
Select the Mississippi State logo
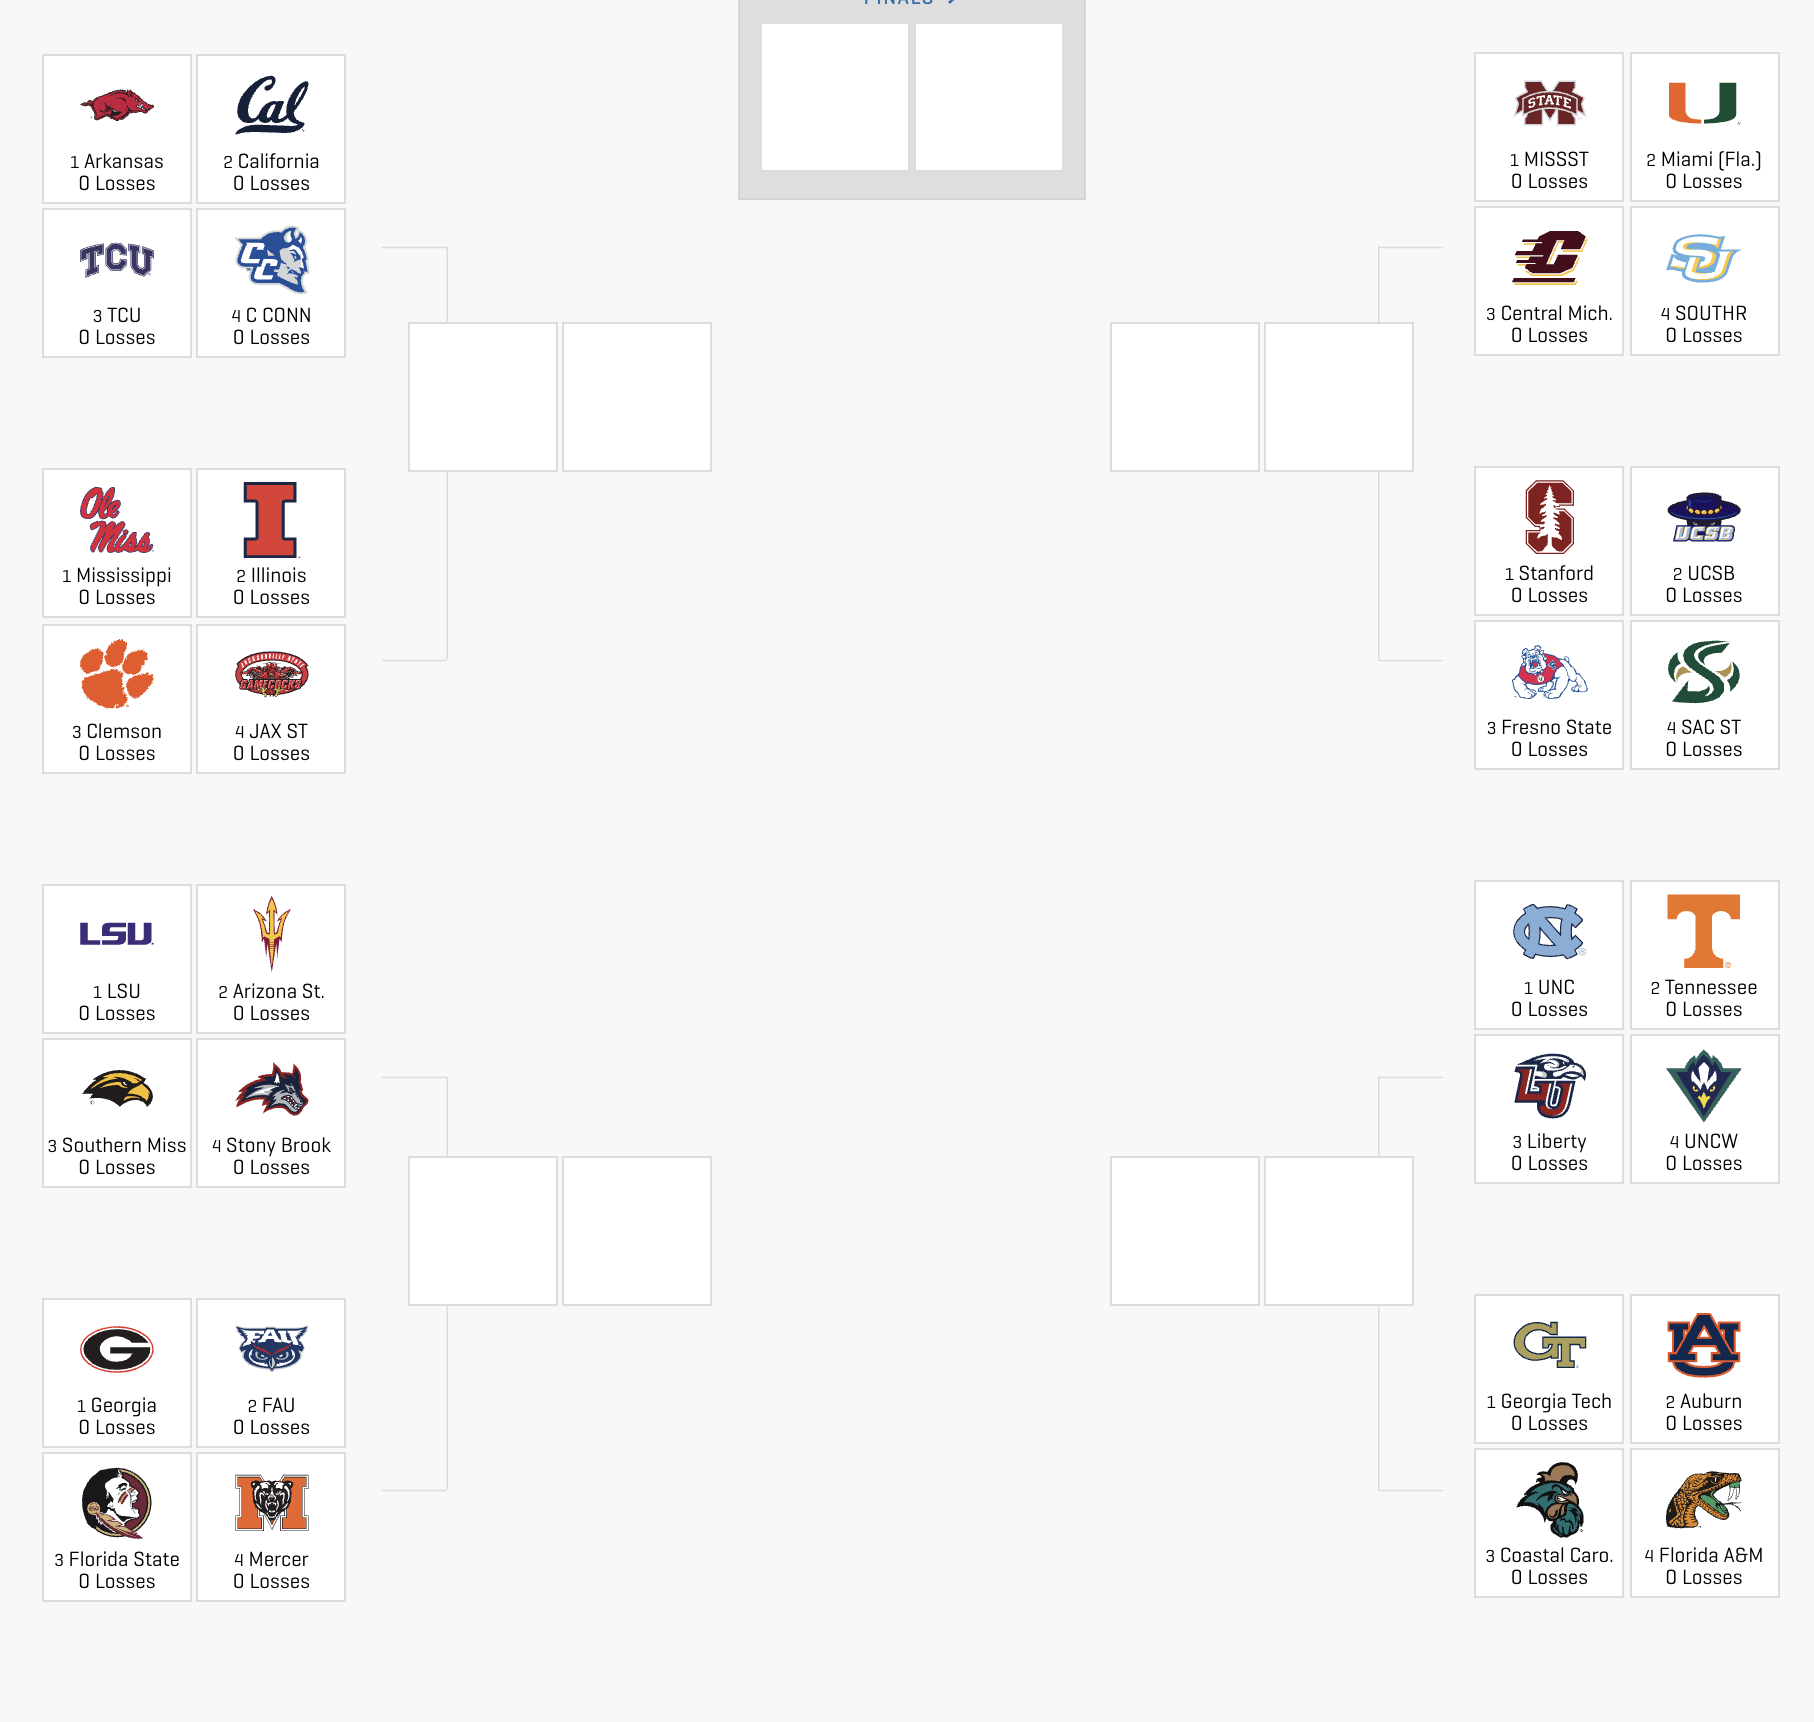tap(1549, 103)
